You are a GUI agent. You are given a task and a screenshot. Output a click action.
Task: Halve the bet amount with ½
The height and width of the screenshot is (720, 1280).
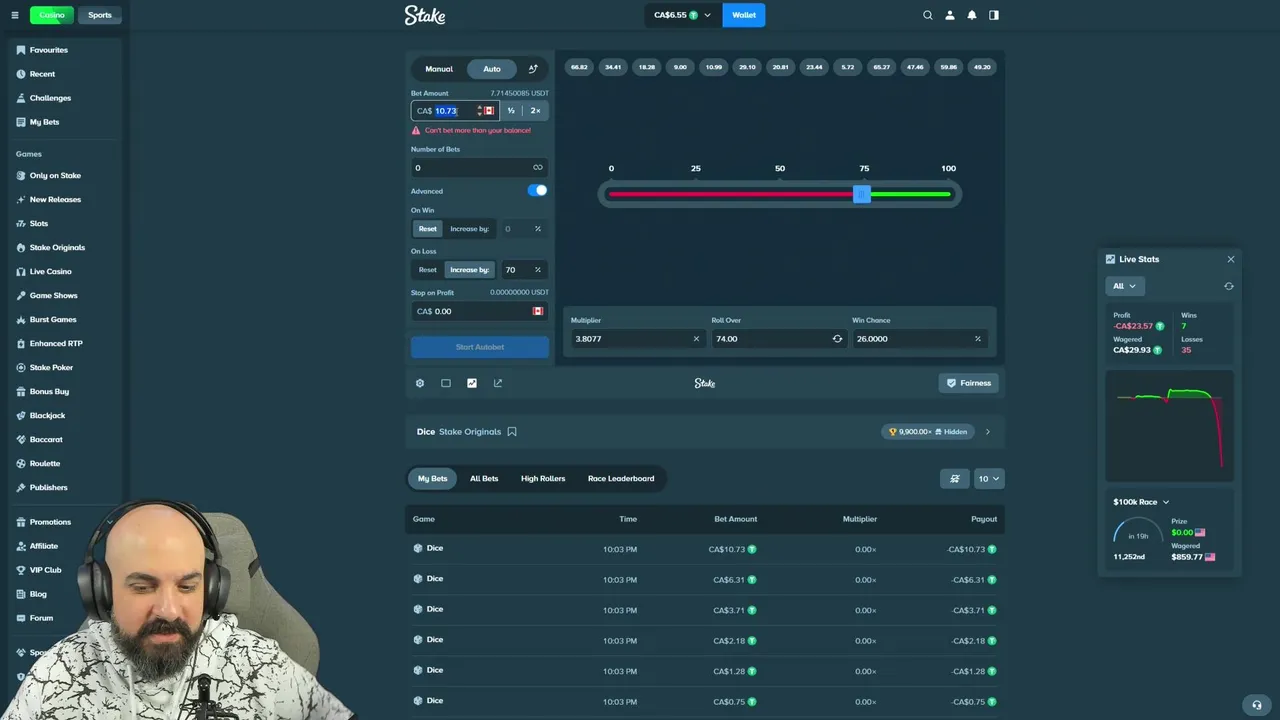click(511, 111)
